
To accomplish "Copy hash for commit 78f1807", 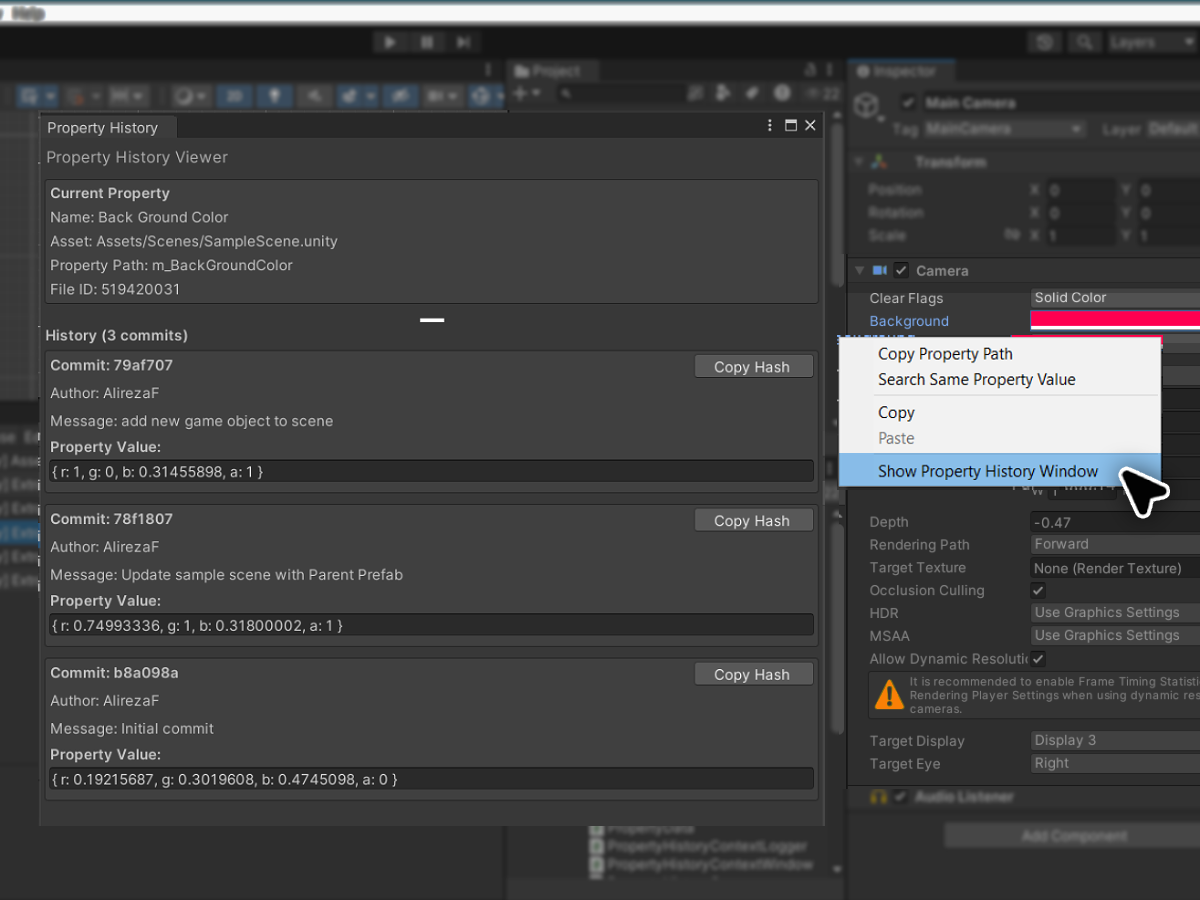I will click(753, 521).
